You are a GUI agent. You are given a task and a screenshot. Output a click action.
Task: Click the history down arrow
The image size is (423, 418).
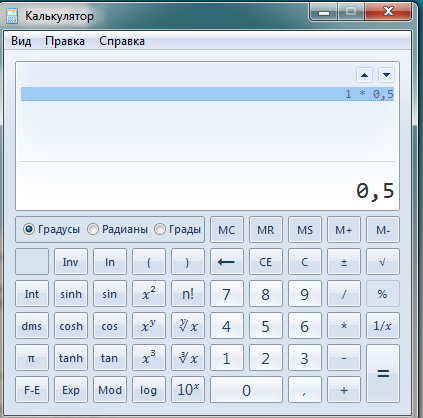click(x=386, y=75)
